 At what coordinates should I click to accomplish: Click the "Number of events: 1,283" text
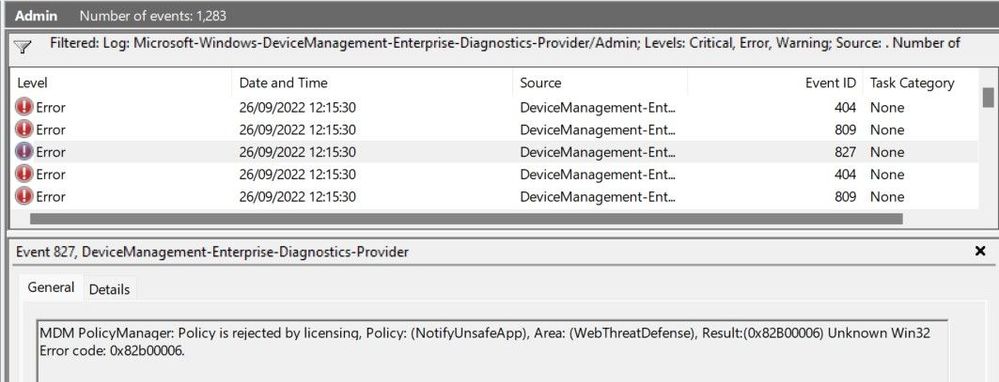pyautogui.click(x=153, y=16)
